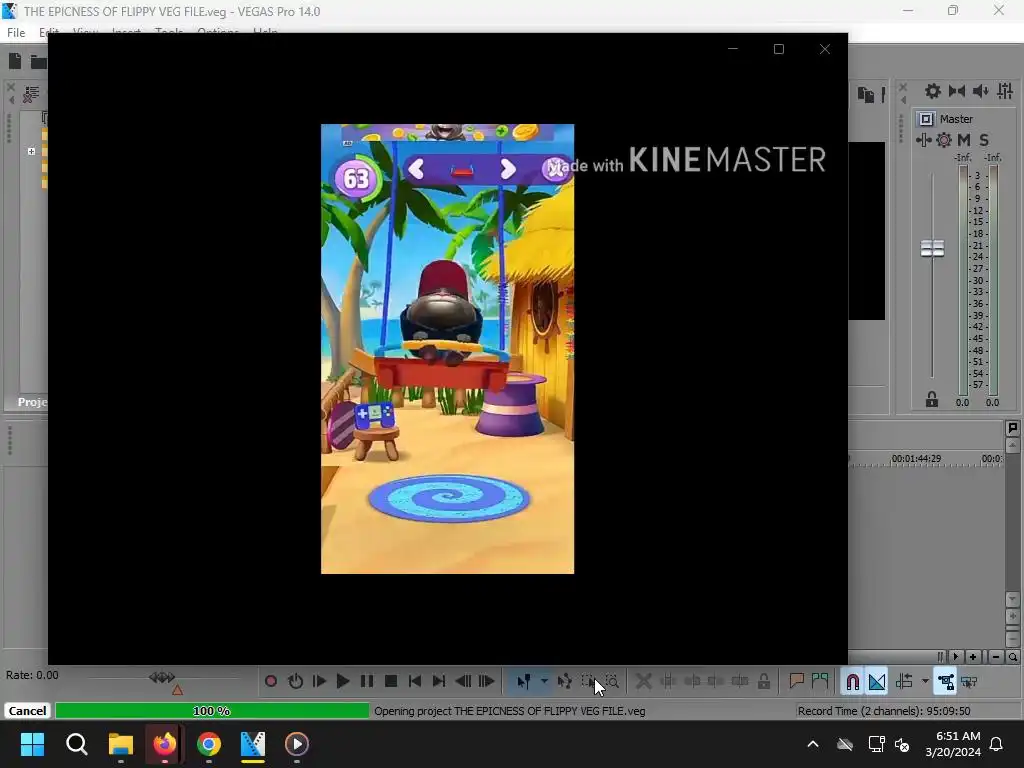Screen dimensions: 1024x768
Task: Zoom in timeline with plus button
Action: [x=973, y=657]
